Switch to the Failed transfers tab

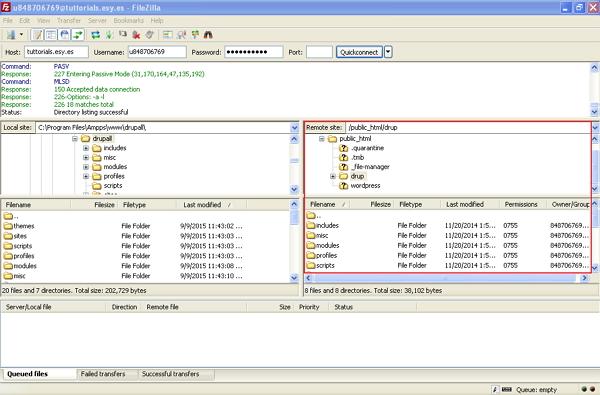(x=103, y=374)
